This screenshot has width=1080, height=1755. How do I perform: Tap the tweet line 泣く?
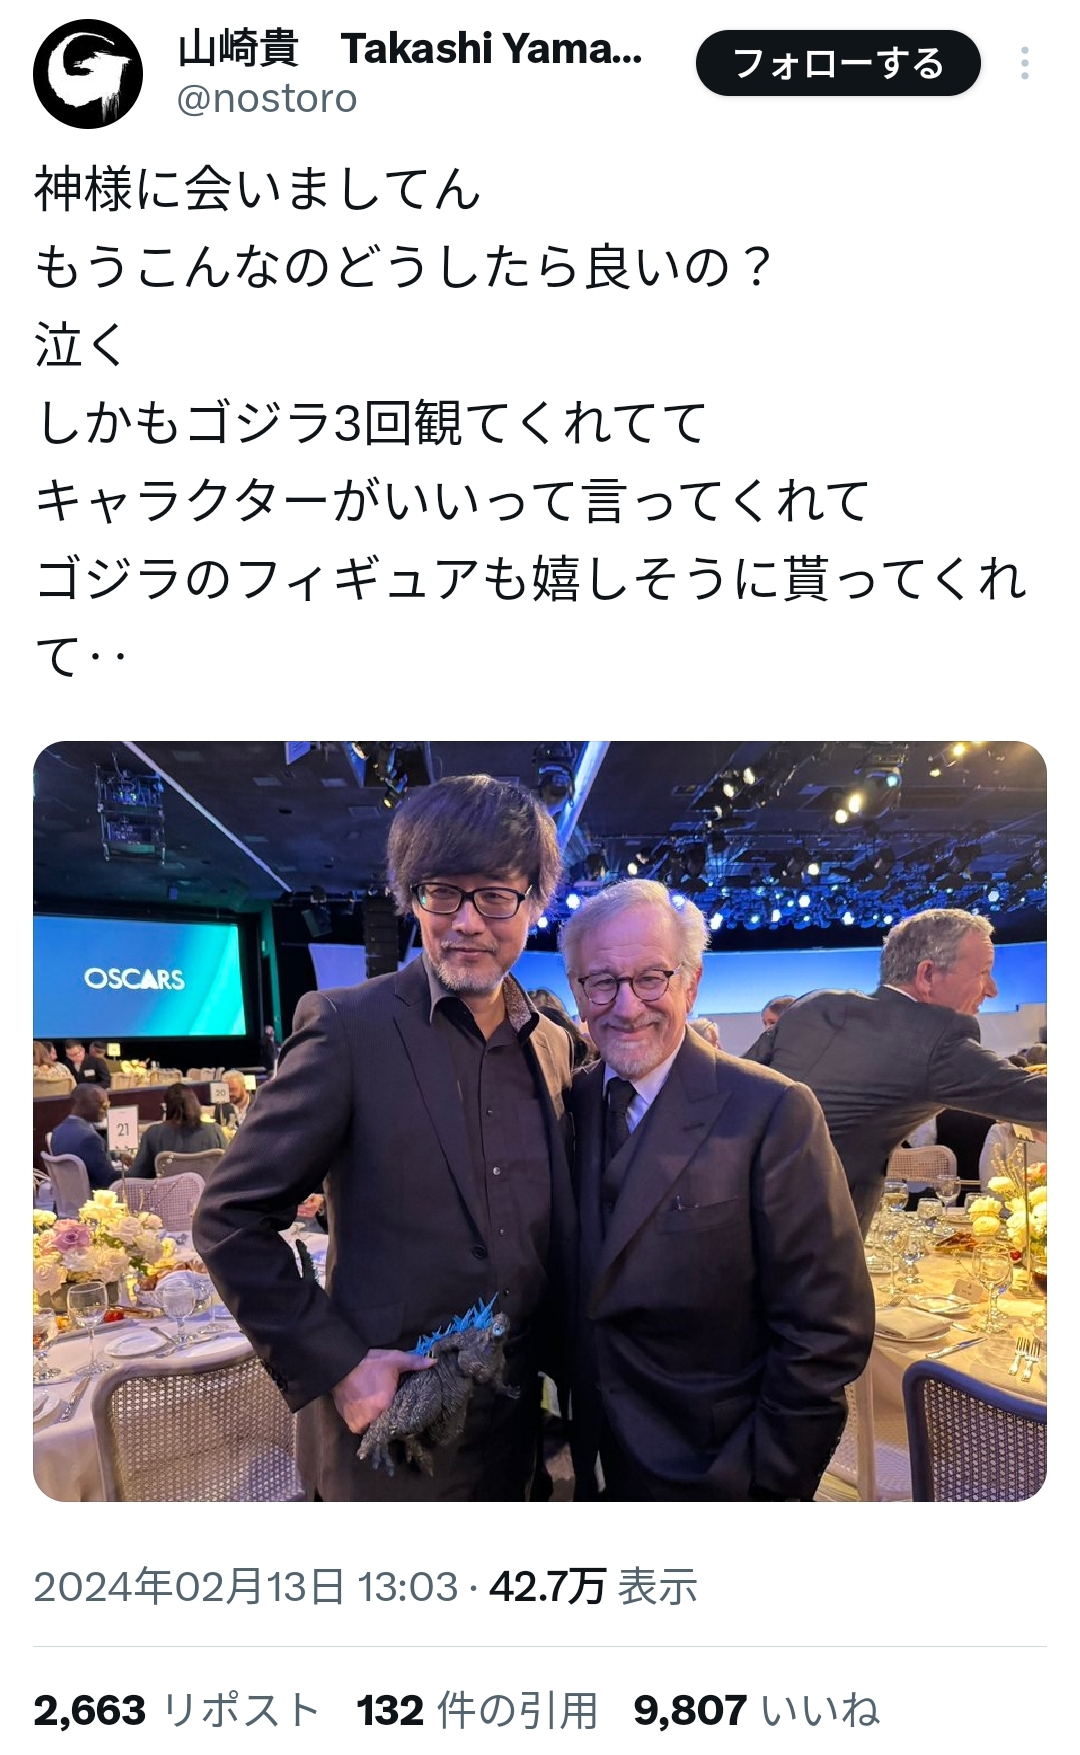[x=80, y=345]
